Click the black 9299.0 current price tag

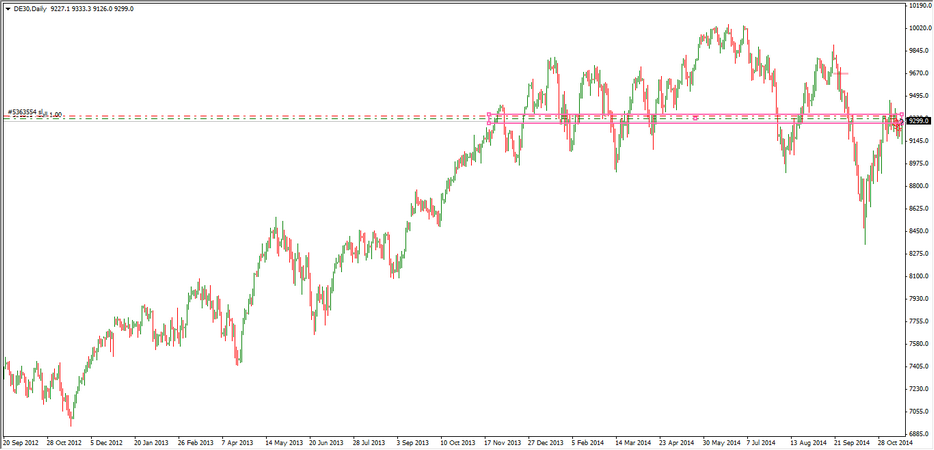pos(919,120)
